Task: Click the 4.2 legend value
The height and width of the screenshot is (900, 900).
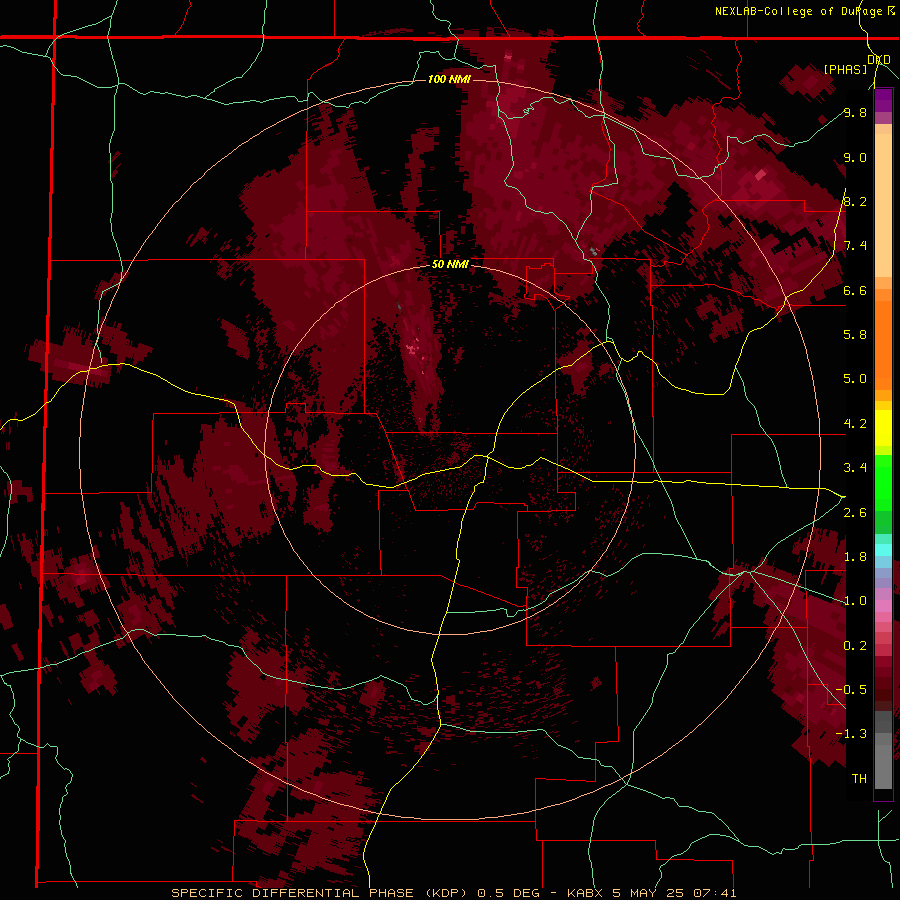Action: 855,424
